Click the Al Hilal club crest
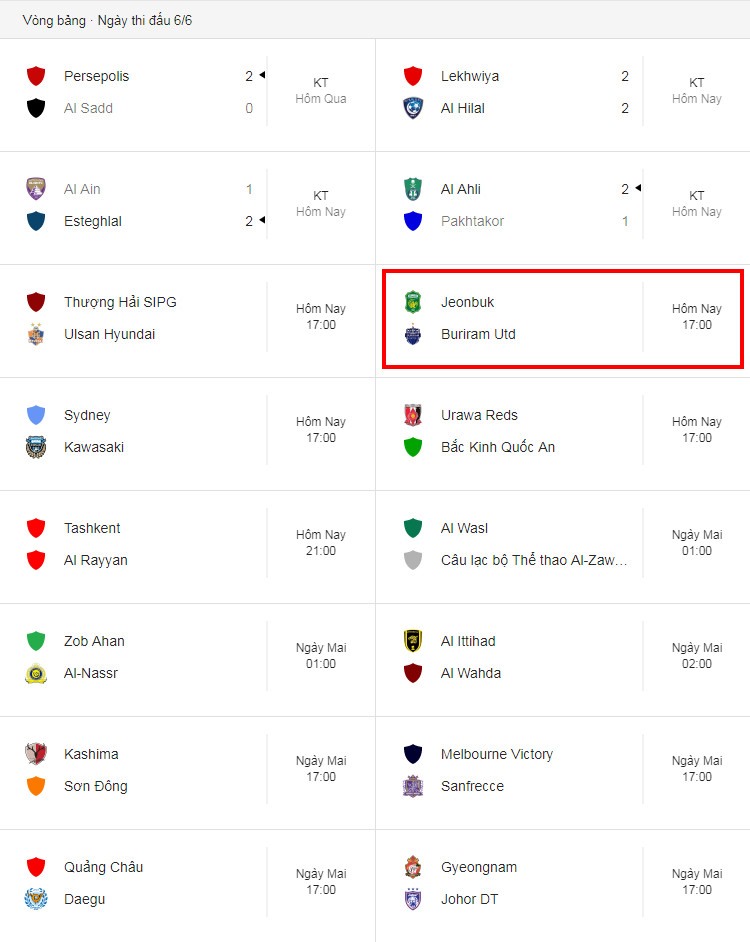The height and width of the screenshot is (942, 750). pyautogui.click(x=413, y=108)
